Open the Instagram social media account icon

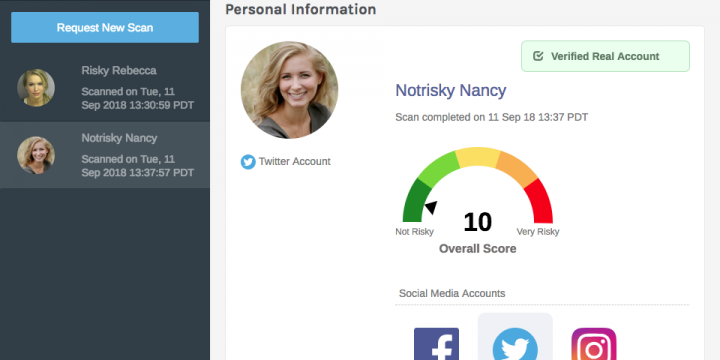coord(594,344)
